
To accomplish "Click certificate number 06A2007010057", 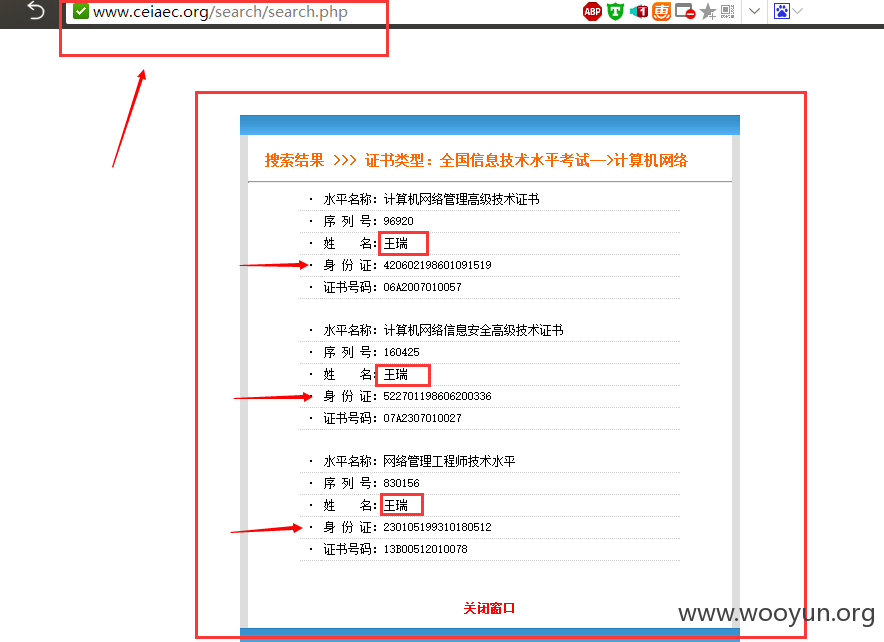I will 422,287.
